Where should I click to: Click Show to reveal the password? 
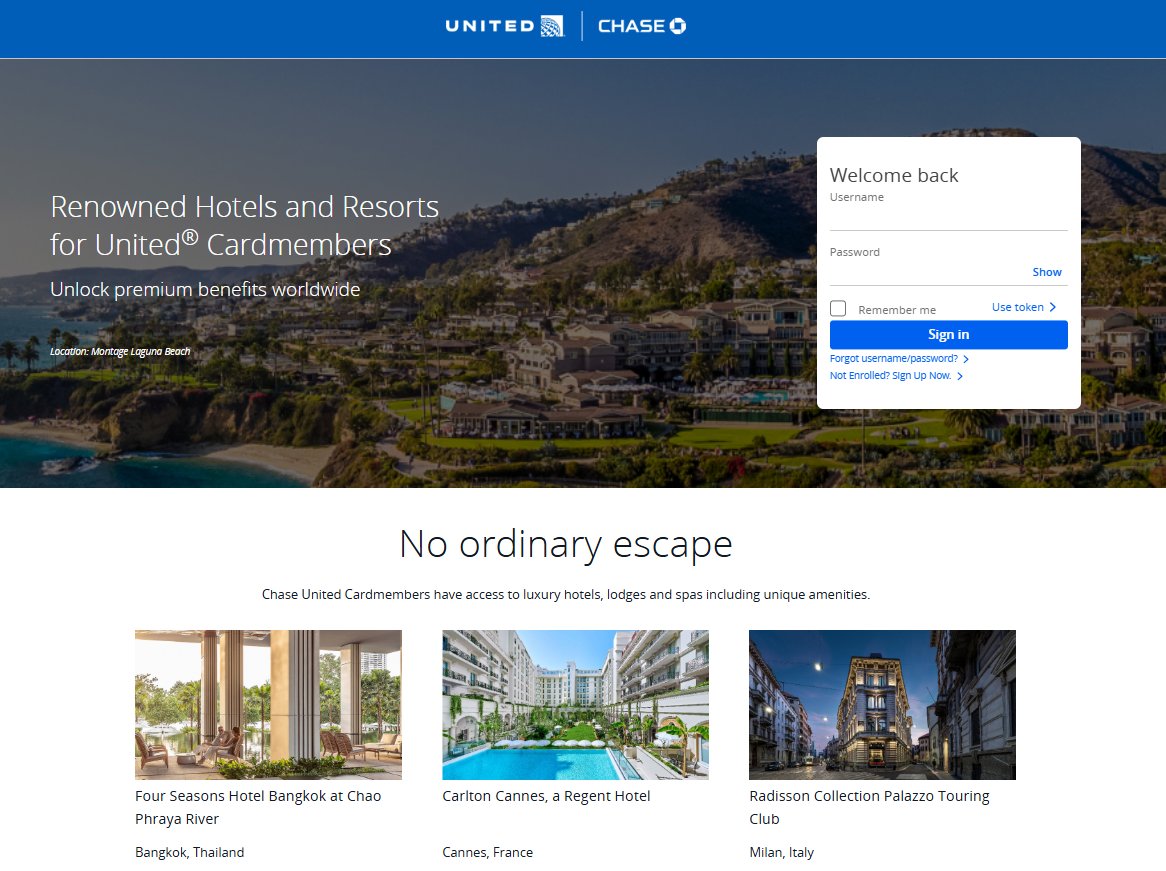pos(1046,272)
